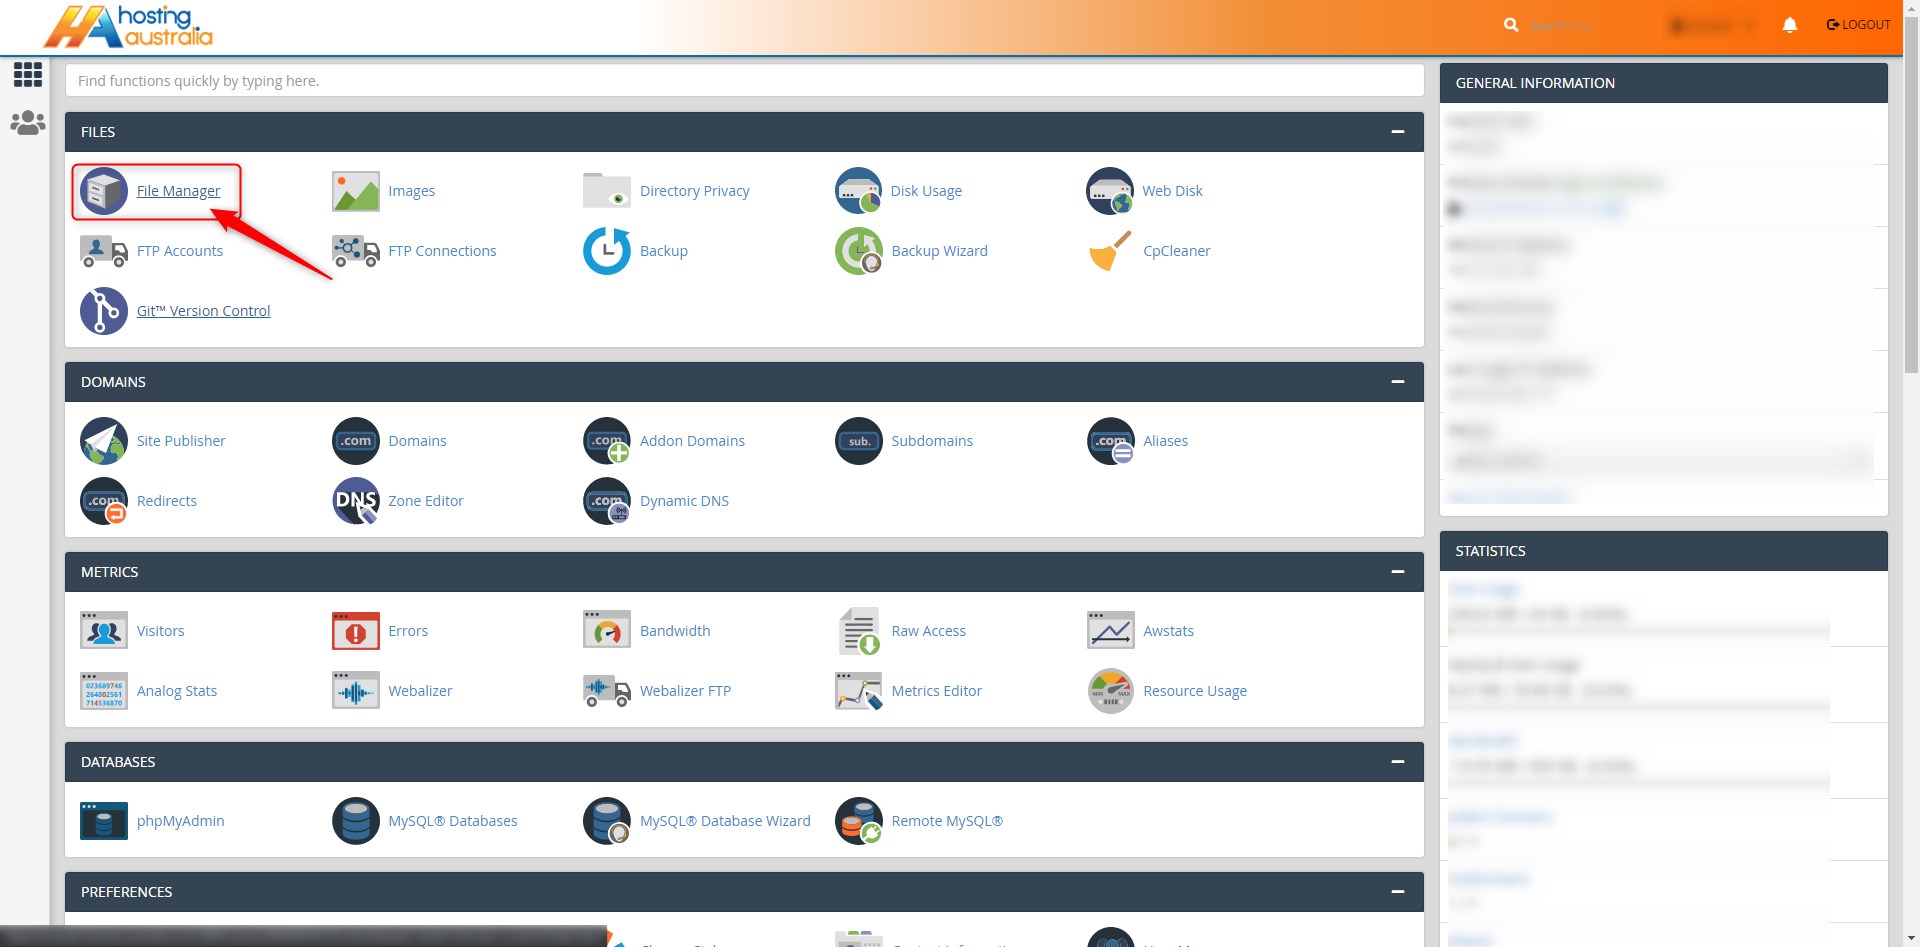Click the Logout button
The width and height of the screenshot is (1920, 947).
tap(1858, 25)
